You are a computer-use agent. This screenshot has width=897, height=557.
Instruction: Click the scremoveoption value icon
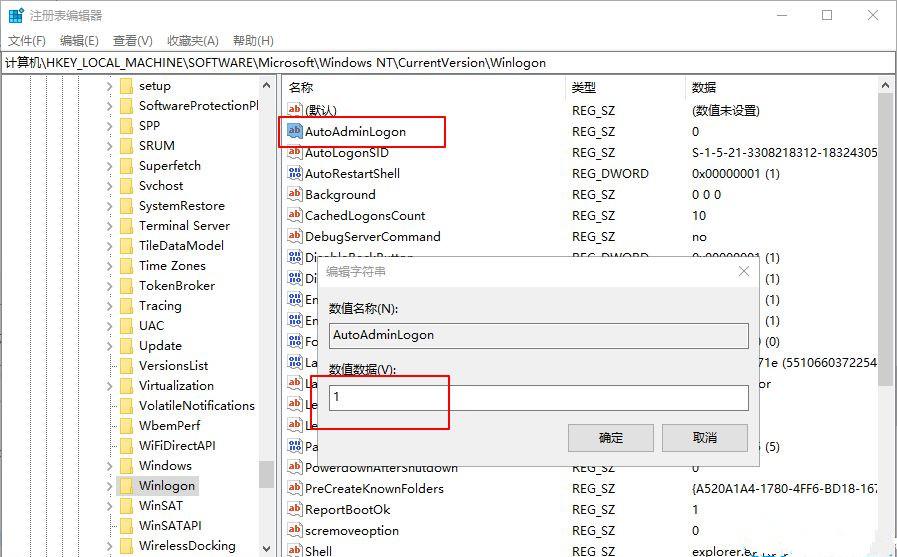294,530
